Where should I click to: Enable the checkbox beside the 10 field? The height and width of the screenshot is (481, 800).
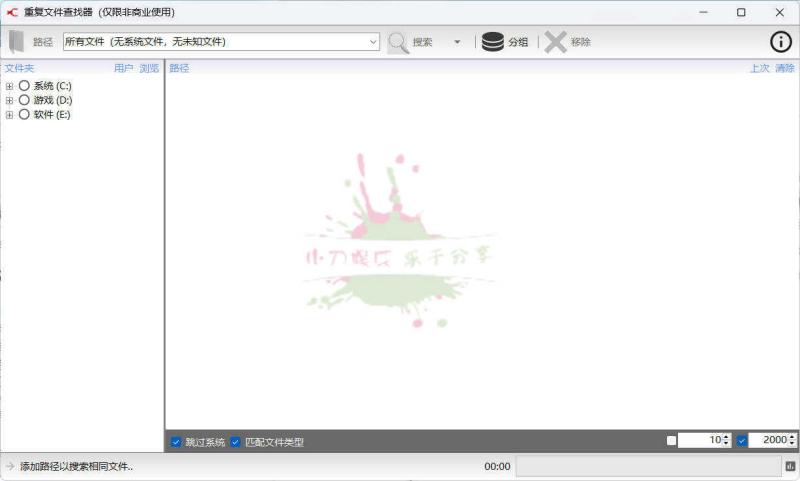coord(671,440)
